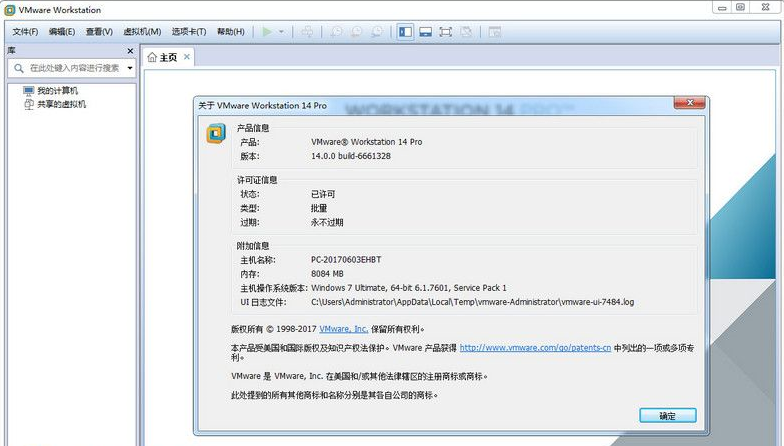Viewport: 784px width, 446px height.
Task: Open the 虚拟机(M) menu
Action: pos(142,32)
